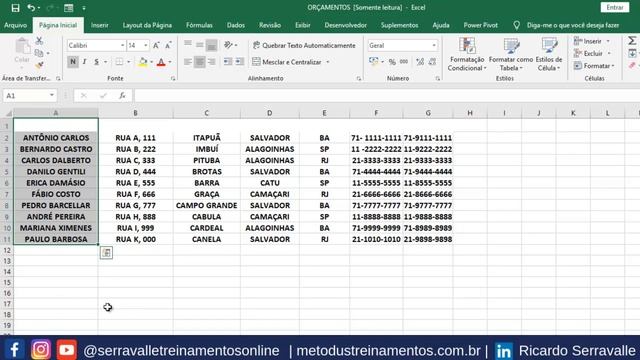Click the Format Painter brush
The image size is (640, 360).
(39, 65)
